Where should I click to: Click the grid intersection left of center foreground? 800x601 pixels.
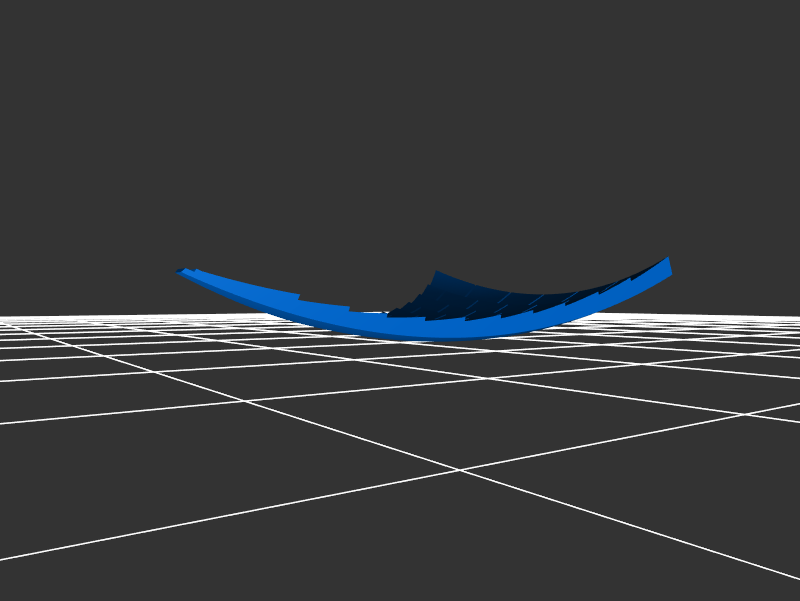coord(243,401)
